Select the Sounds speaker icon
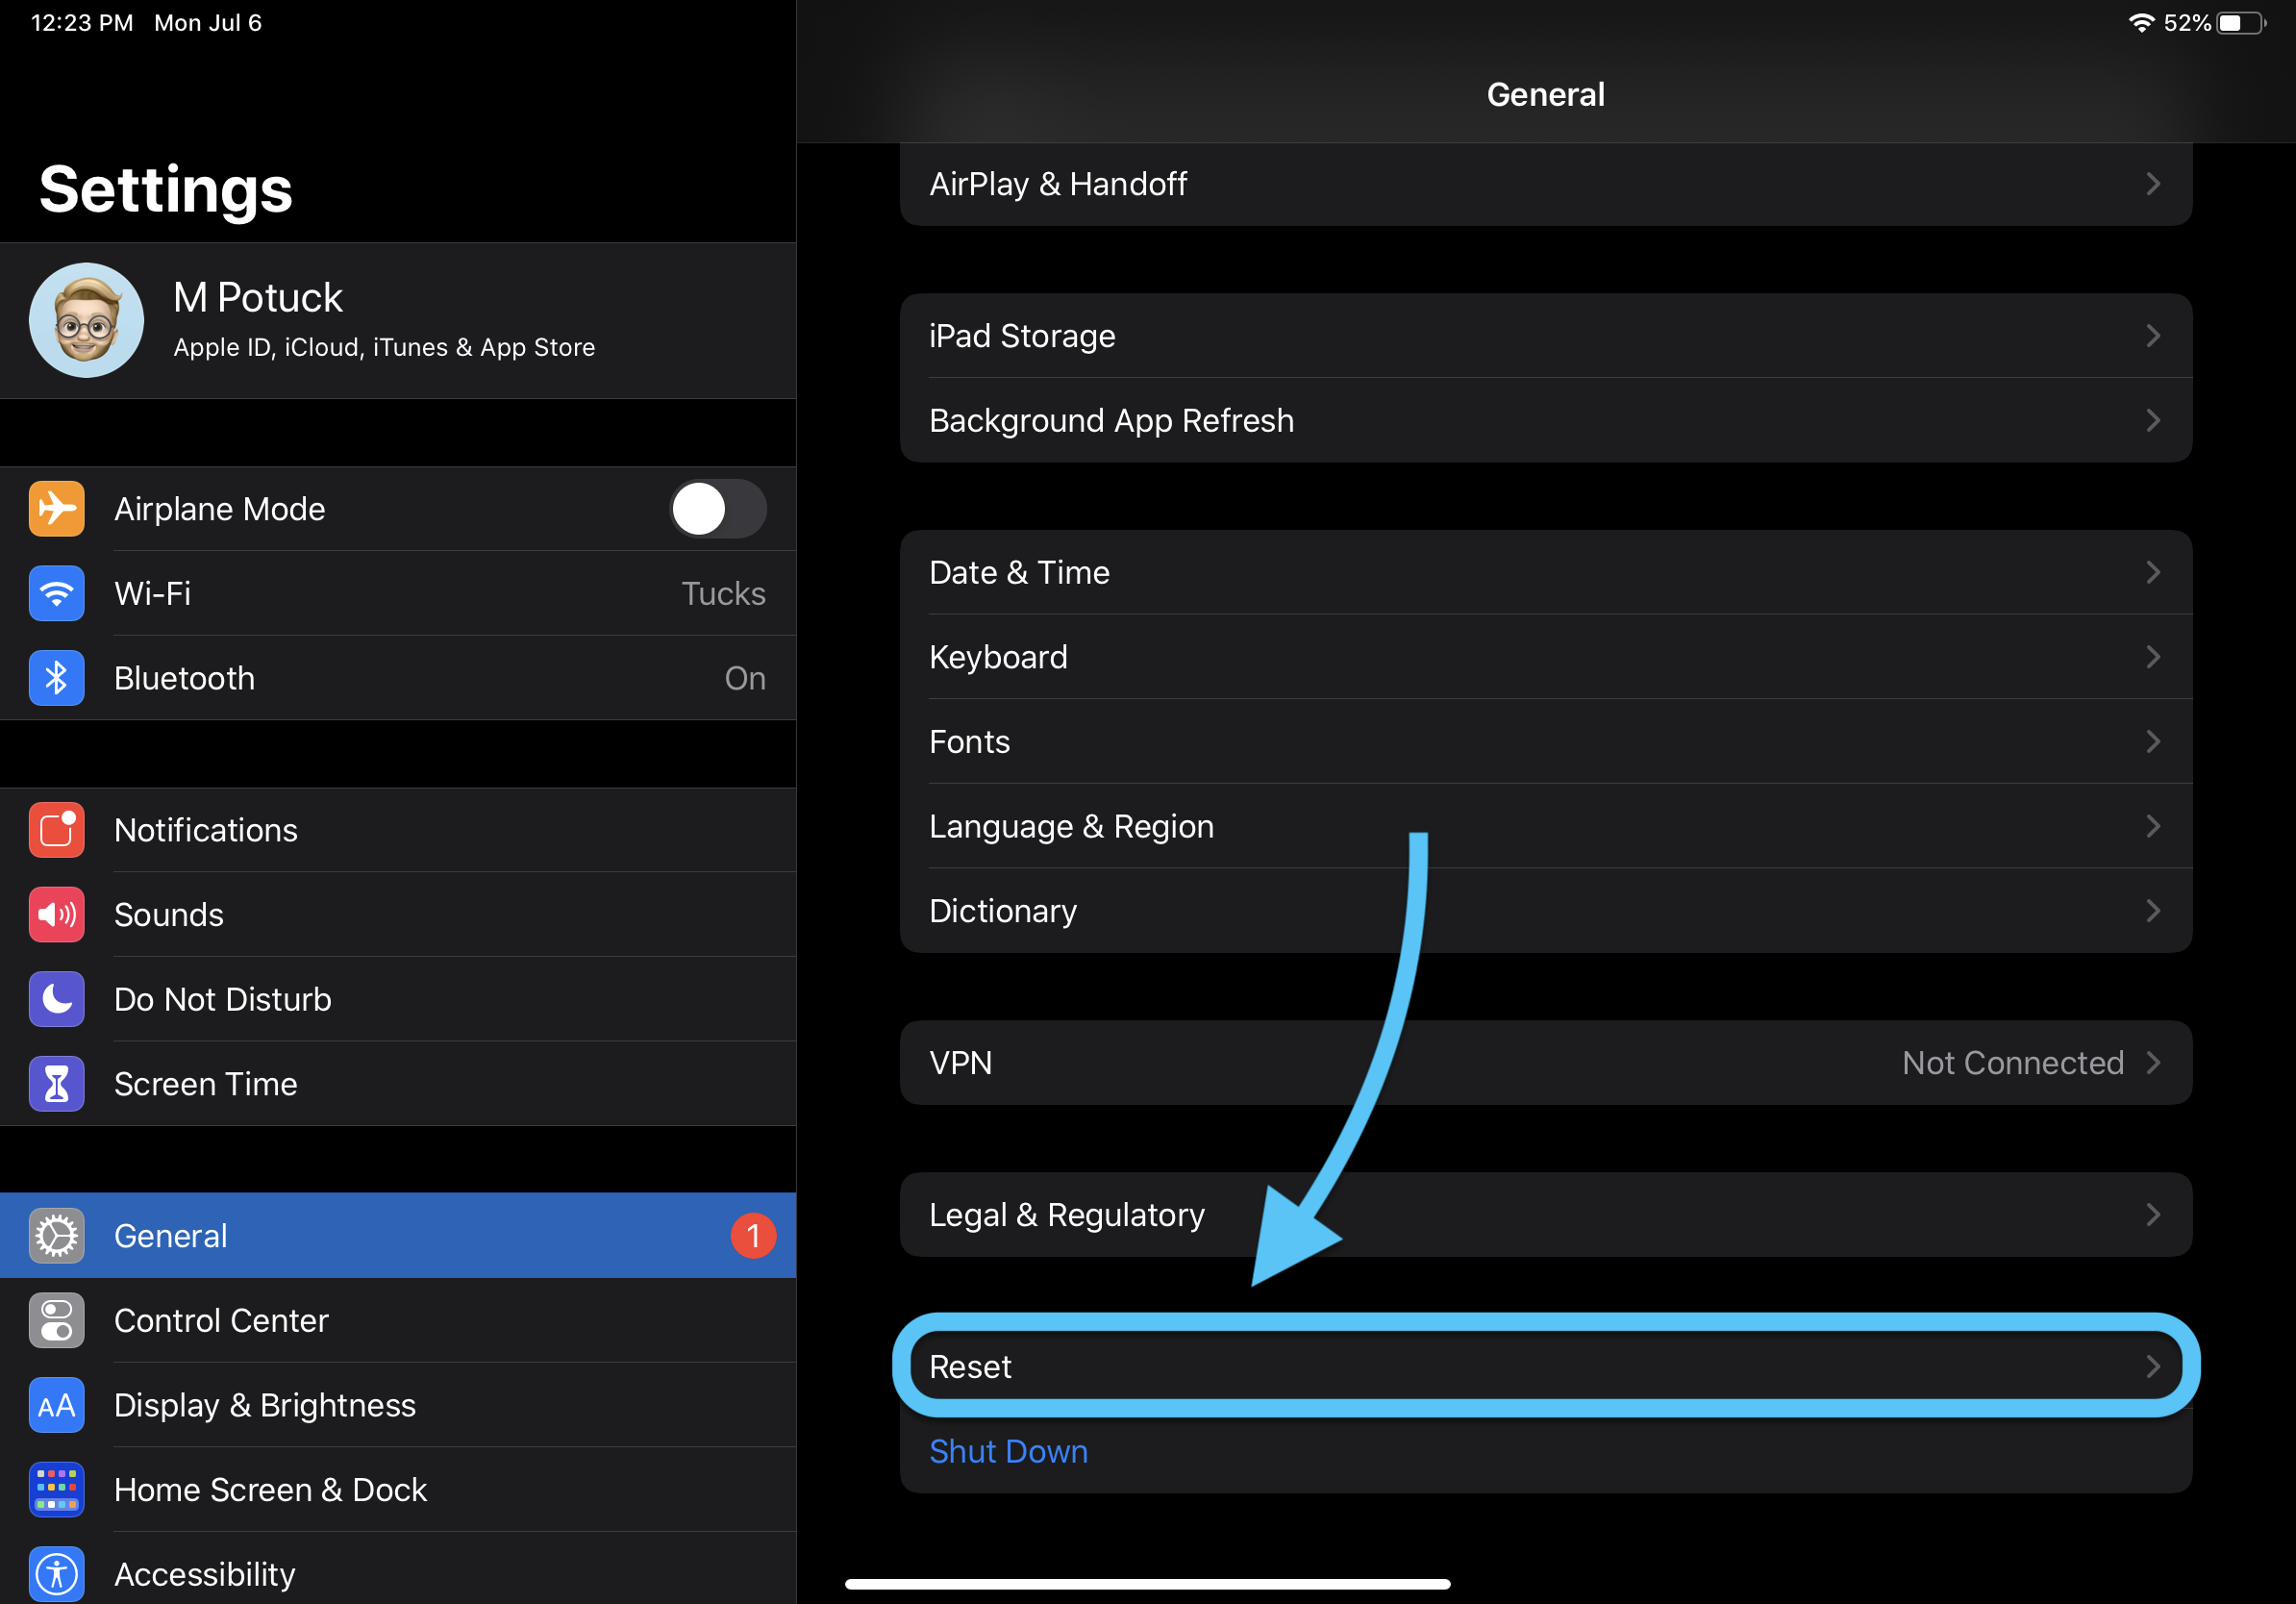The width and height of the screenshot is (2296, 1604). [x=57, y=914]
